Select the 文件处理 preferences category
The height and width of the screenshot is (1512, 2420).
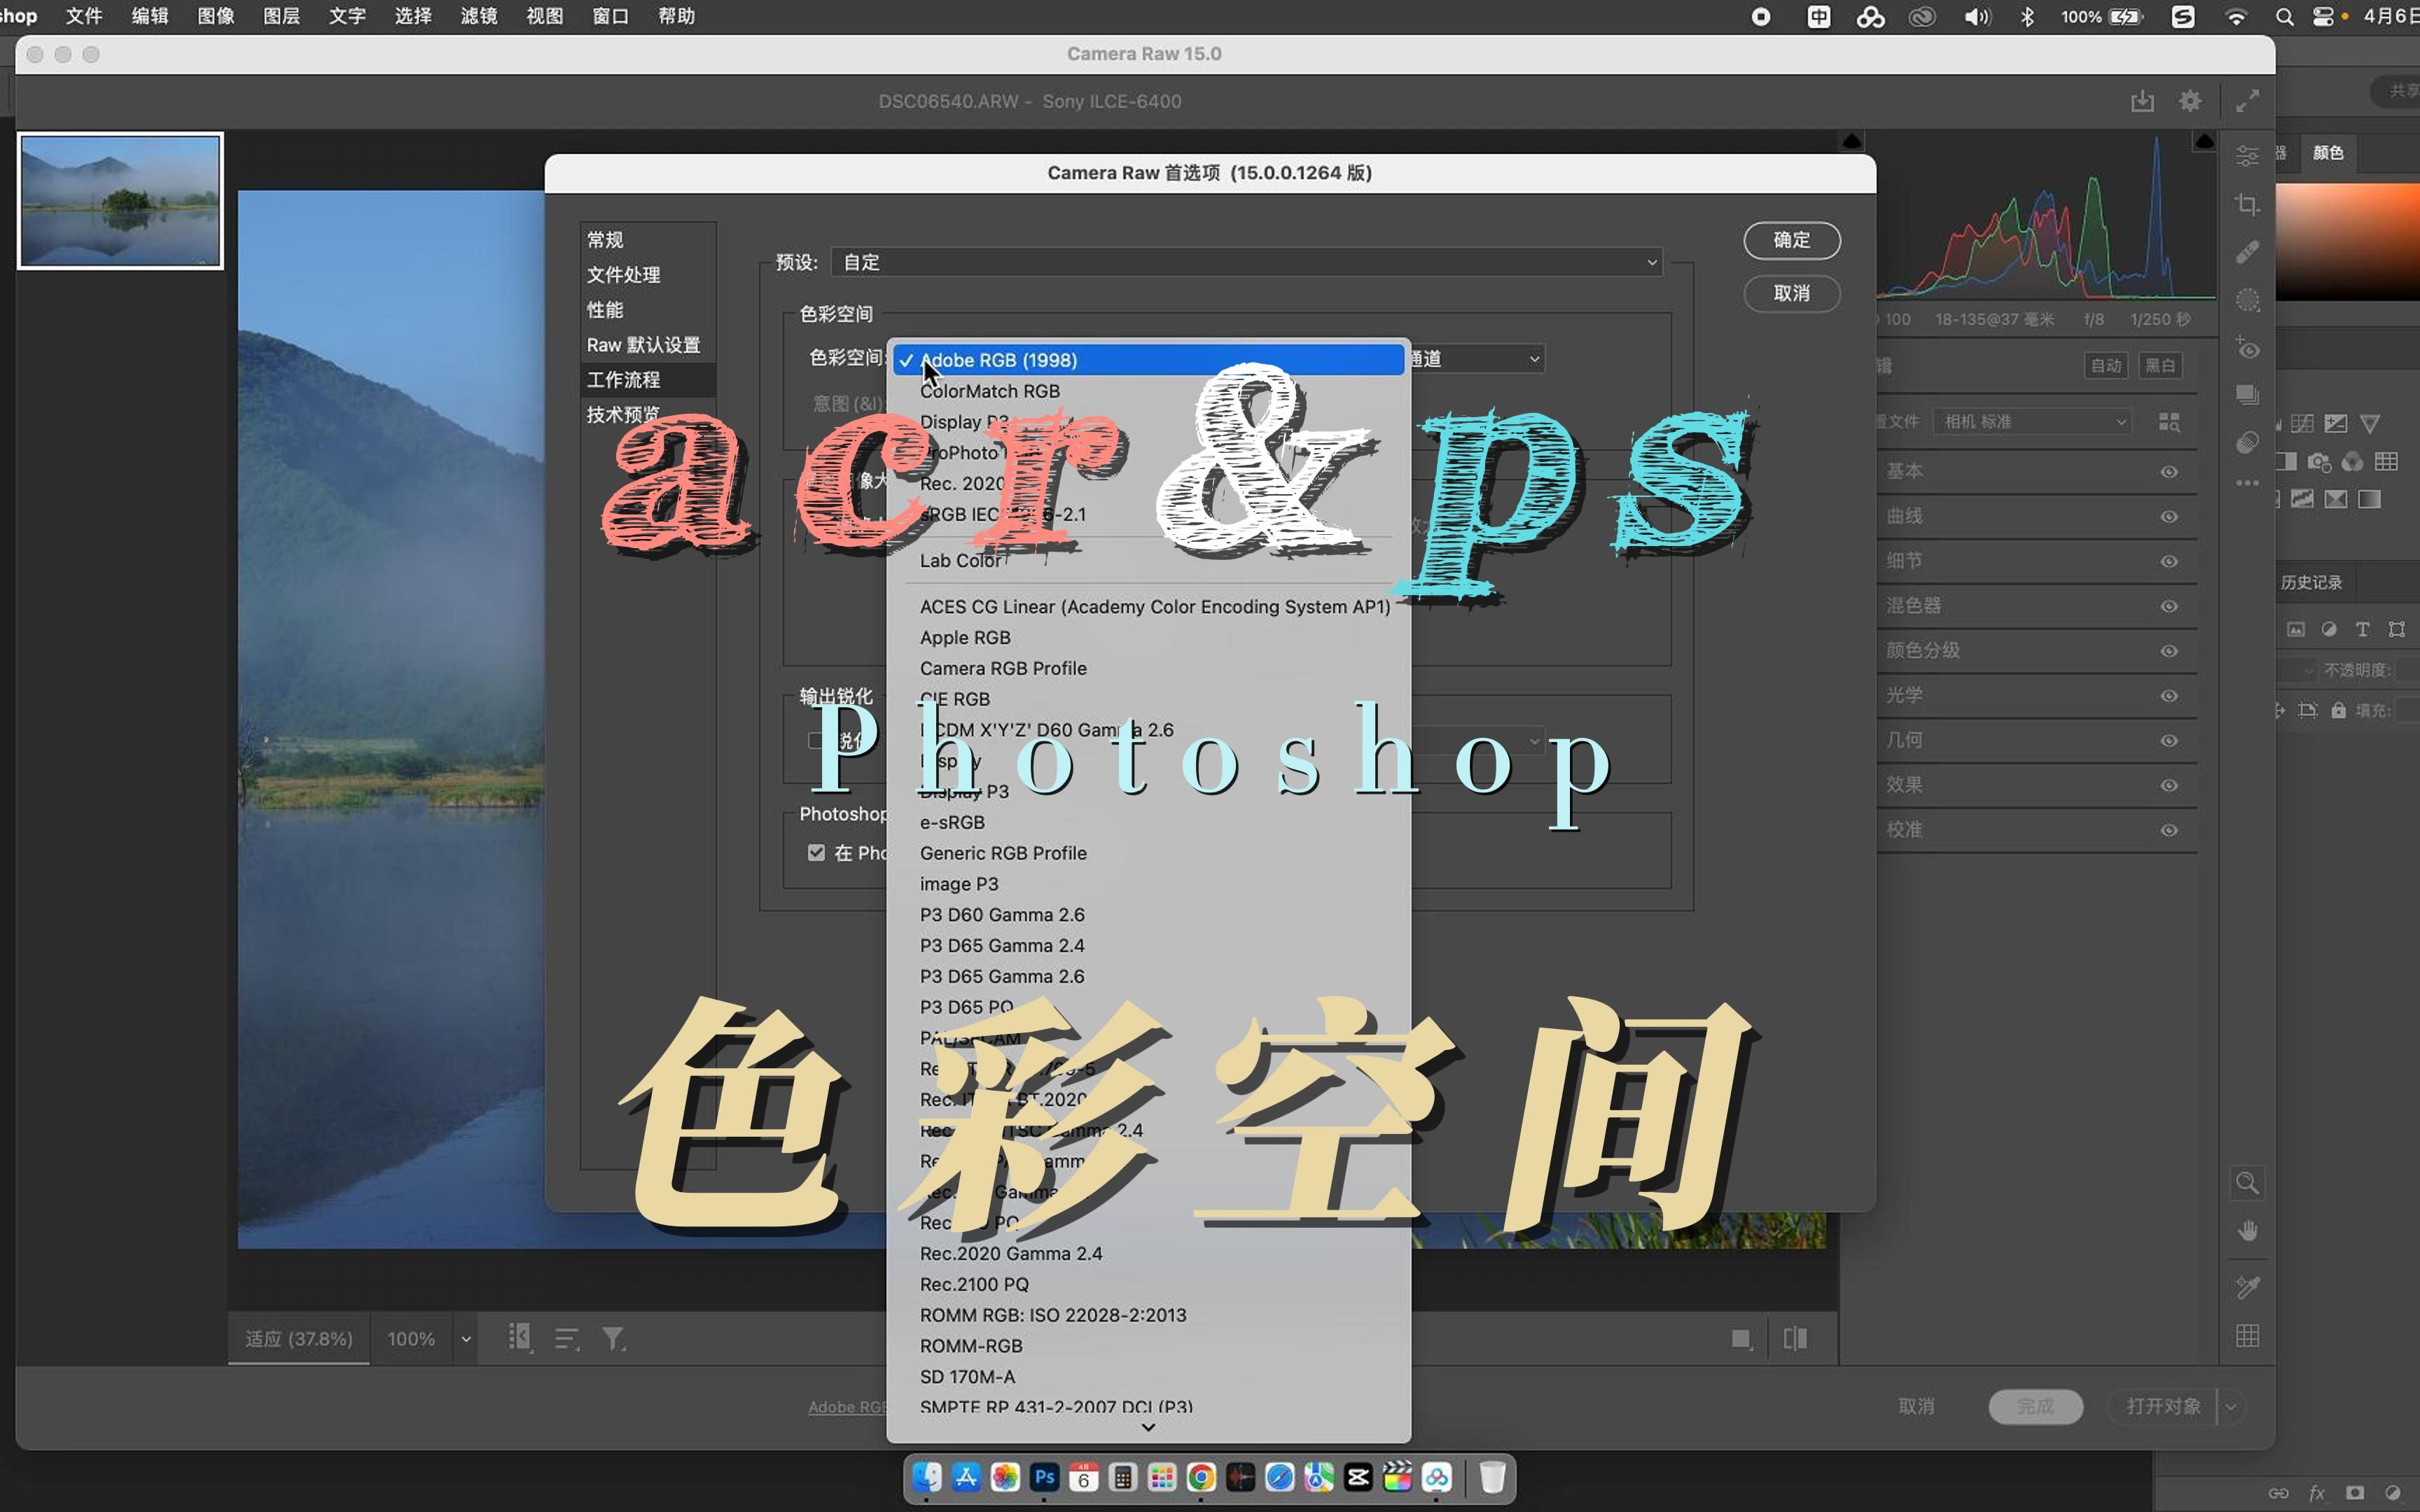[648, 275]
